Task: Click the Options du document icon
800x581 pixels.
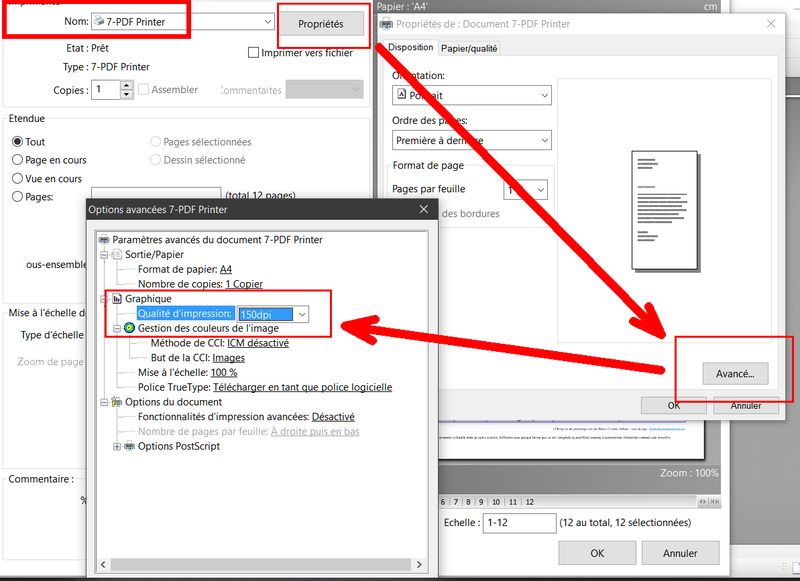Action: click(117, 402)
